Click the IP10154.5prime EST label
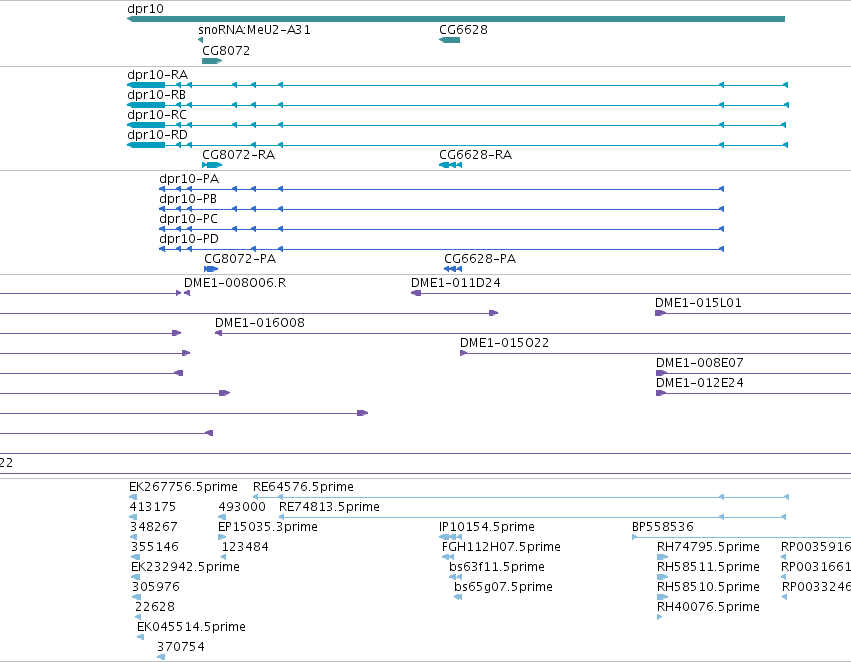 tap(487, 527)
